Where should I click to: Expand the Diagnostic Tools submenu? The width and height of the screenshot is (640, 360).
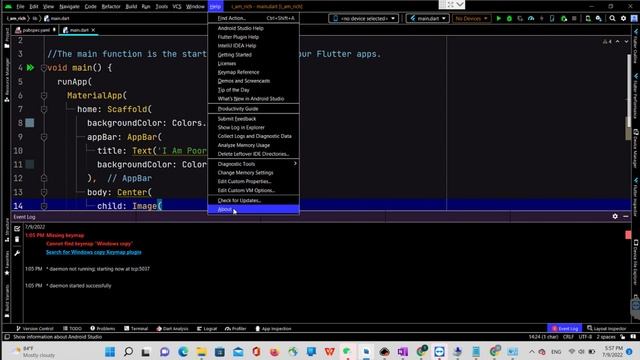click(253, 164)
